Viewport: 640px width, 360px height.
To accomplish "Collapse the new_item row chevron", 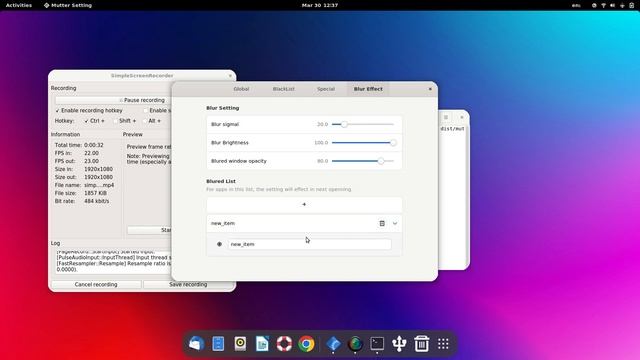I will 395,223.
